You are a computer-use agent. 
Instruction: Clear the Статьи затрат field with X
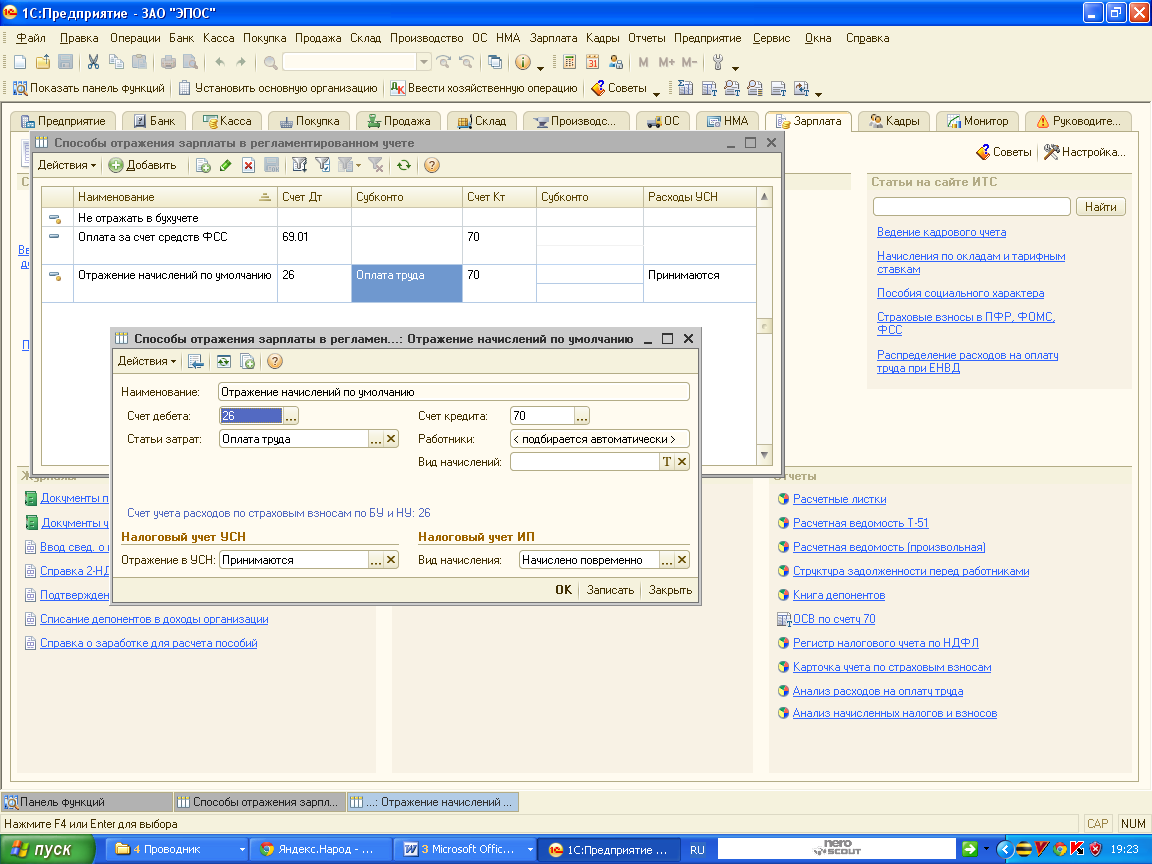pyautogui.click(x=391, y=439)
